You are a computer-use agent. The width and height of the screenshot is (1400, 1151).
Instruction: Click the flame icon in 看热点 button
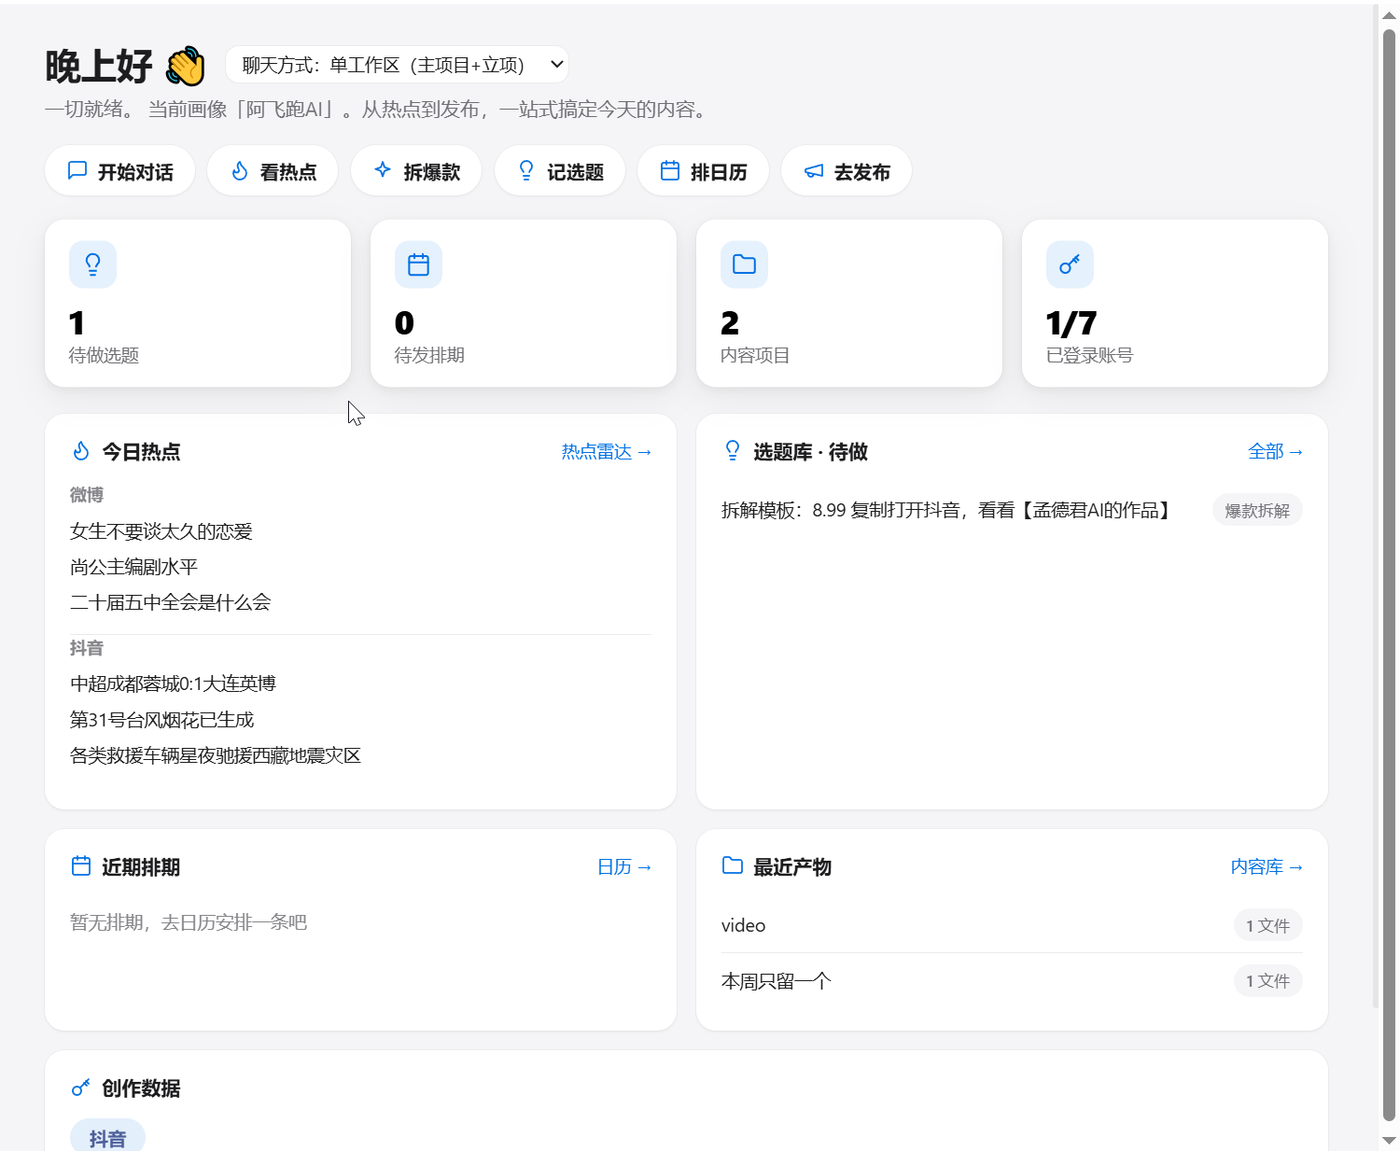(x=240, y=171)
